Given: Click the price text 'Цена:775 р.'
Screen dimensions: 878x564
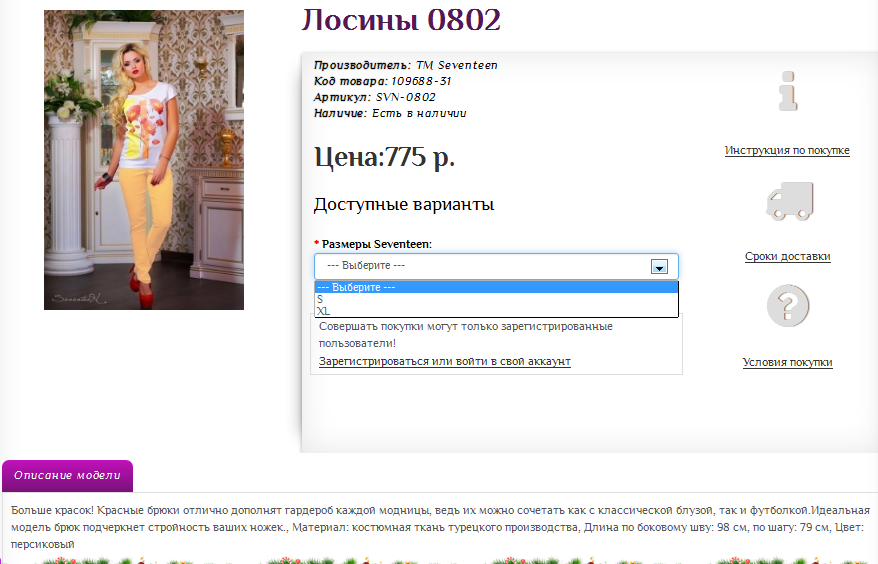Looking at the screenshot, I should 384,156.
